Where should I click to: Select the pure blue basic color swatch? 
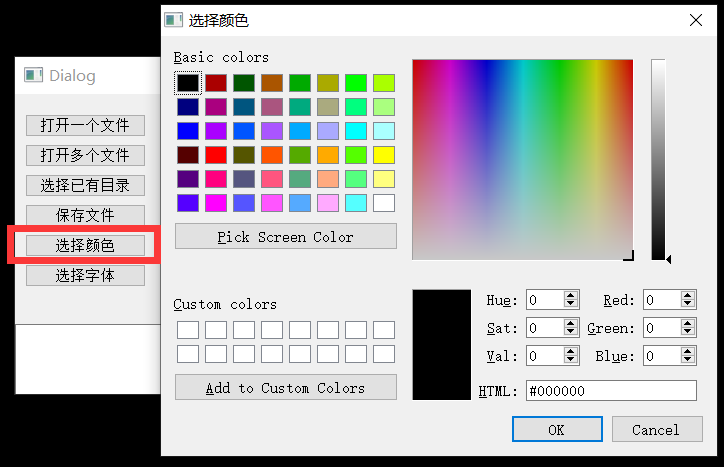coord(188,131)
